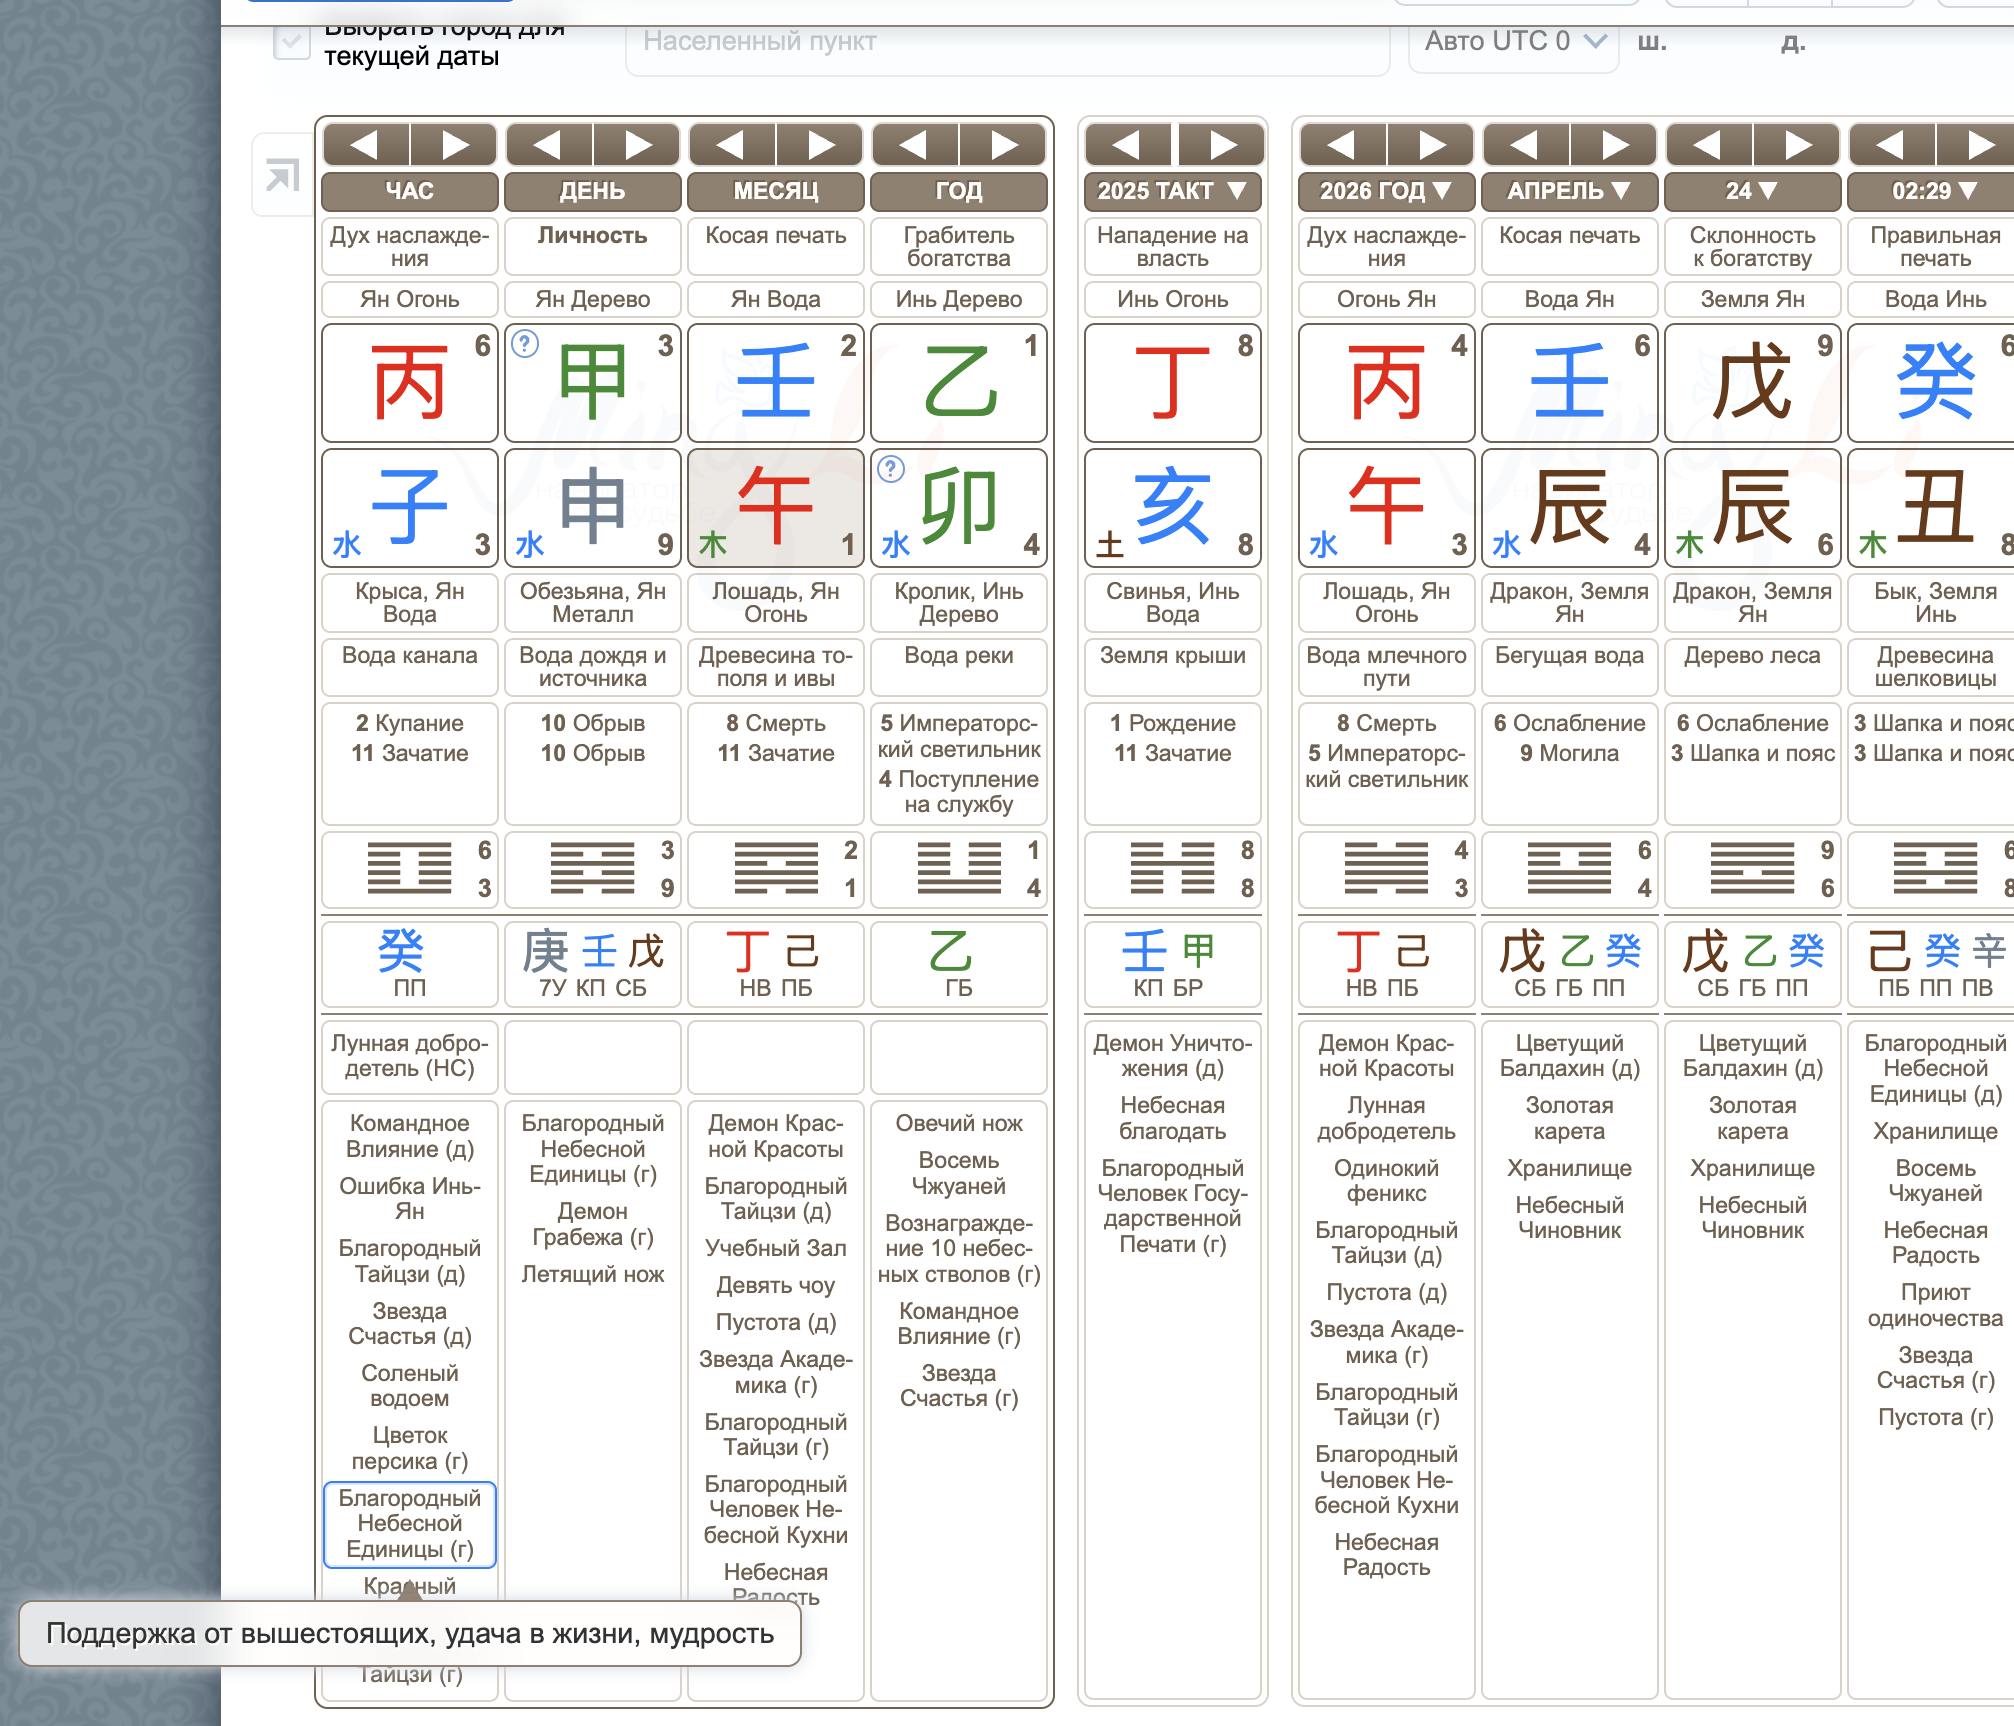This screenshot has width=2014, height=1726.
Task: Open the «Авто UTC 0» timezone dropdown
Action: (x=1512, y=42)
